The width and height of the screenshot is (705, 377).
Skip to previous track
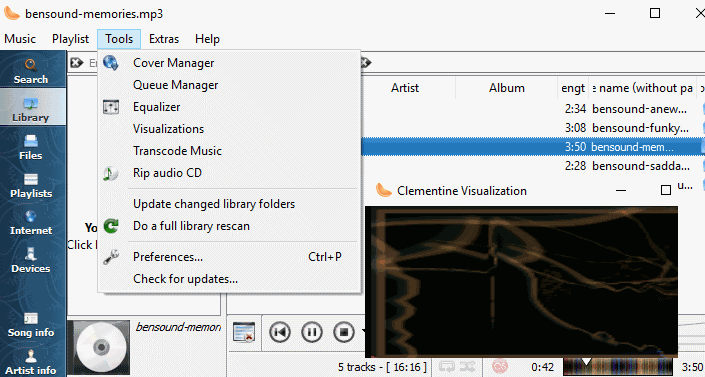point(280,332)
